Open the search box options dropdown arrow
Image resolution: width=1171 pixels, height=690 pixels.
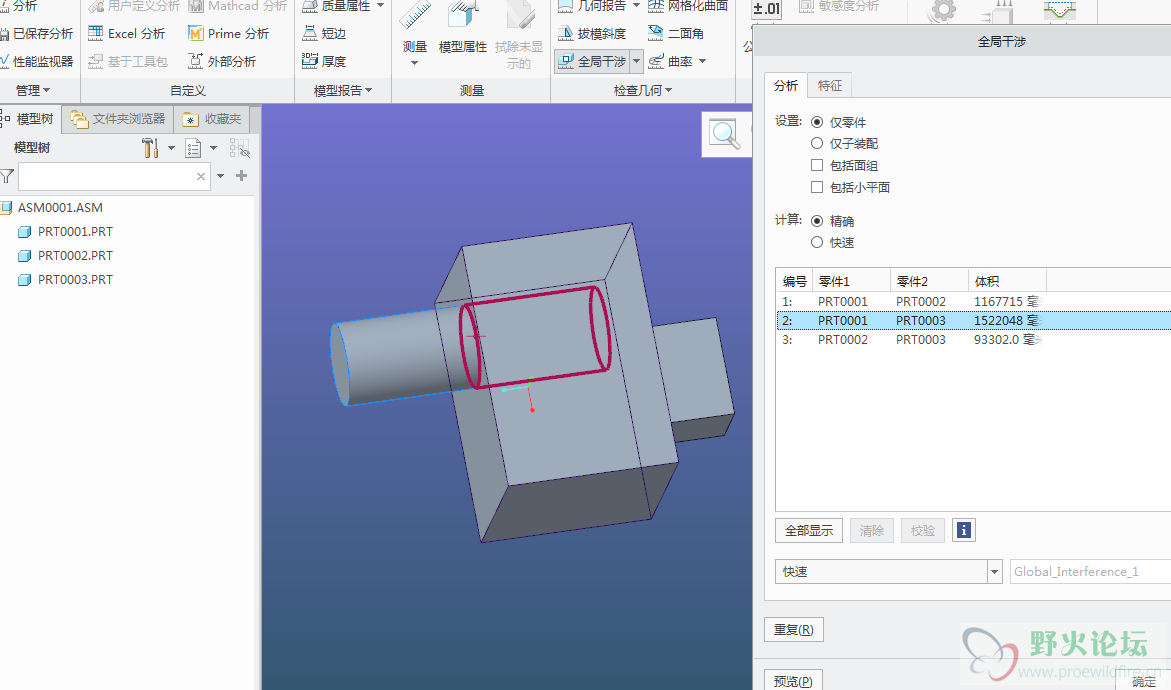220,176
